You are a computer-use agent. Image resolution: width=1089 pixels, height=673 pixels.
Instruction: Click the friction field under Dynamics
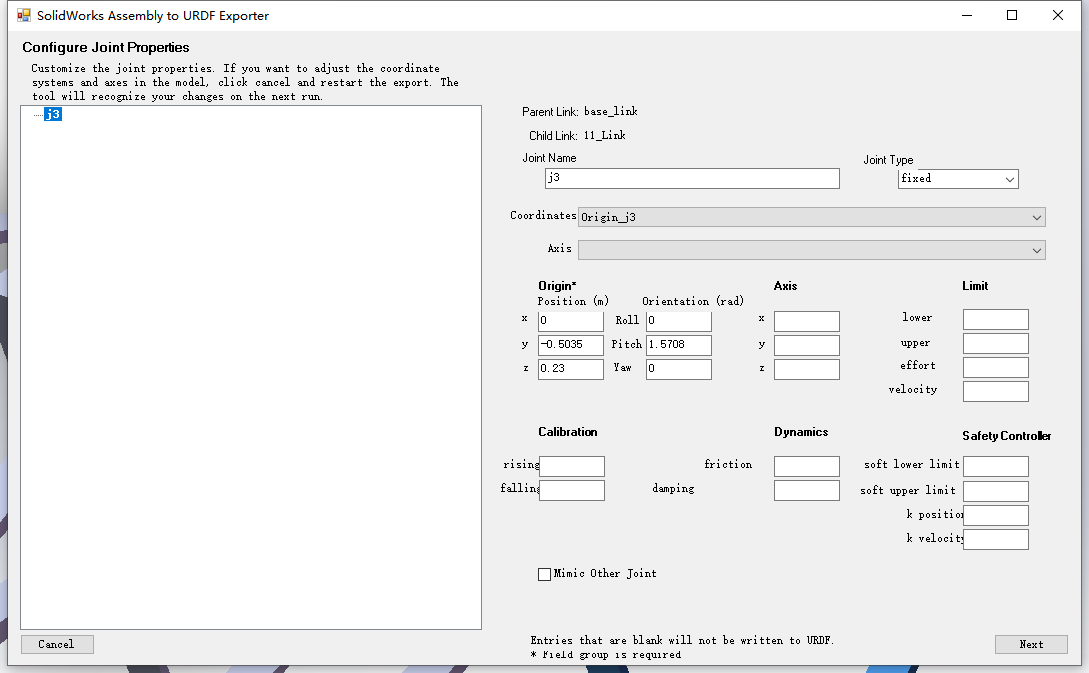coord(806,466)
